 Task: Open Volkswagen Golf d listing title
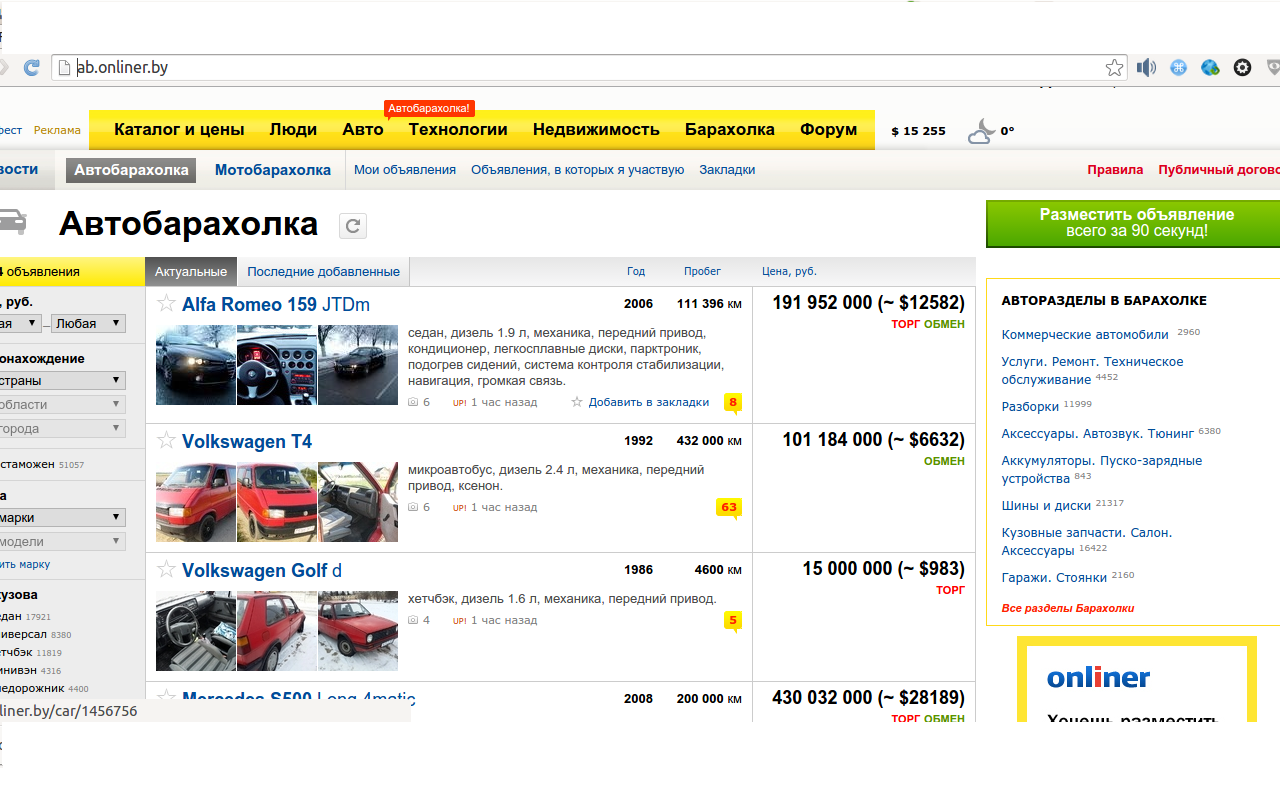click(262, 571)
